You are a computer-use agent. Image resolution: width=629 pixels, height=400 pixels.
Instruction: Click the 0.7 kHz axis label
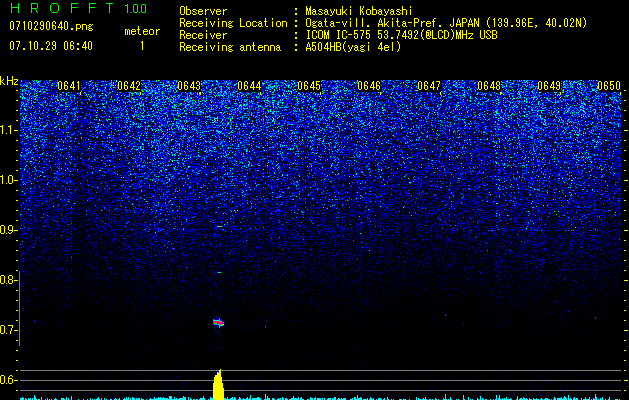point(7,330)
